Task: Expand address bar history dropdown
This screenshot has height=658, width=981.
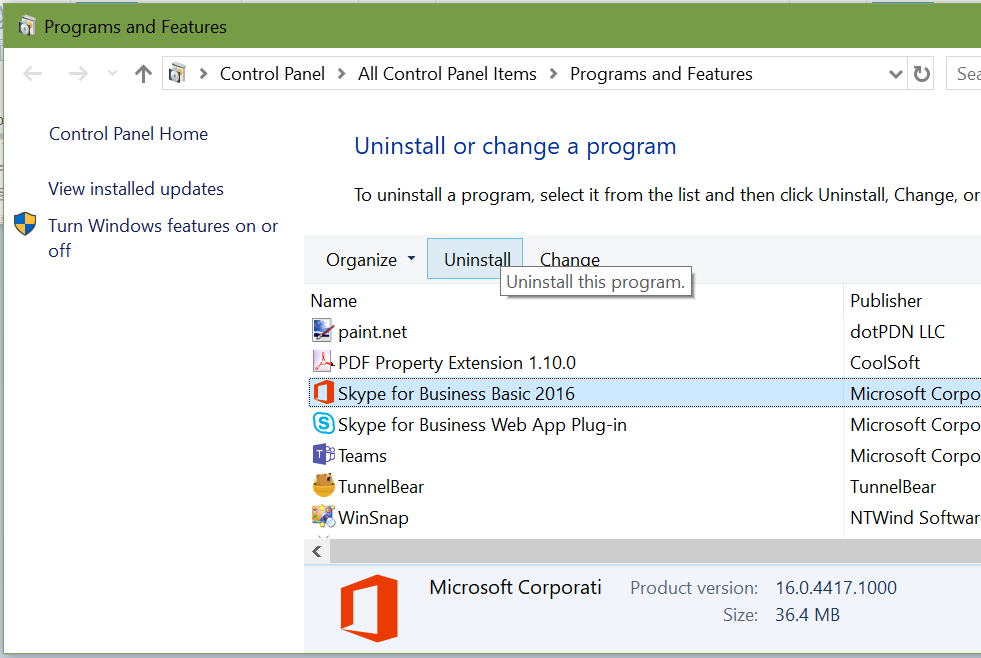Action: 895,74
